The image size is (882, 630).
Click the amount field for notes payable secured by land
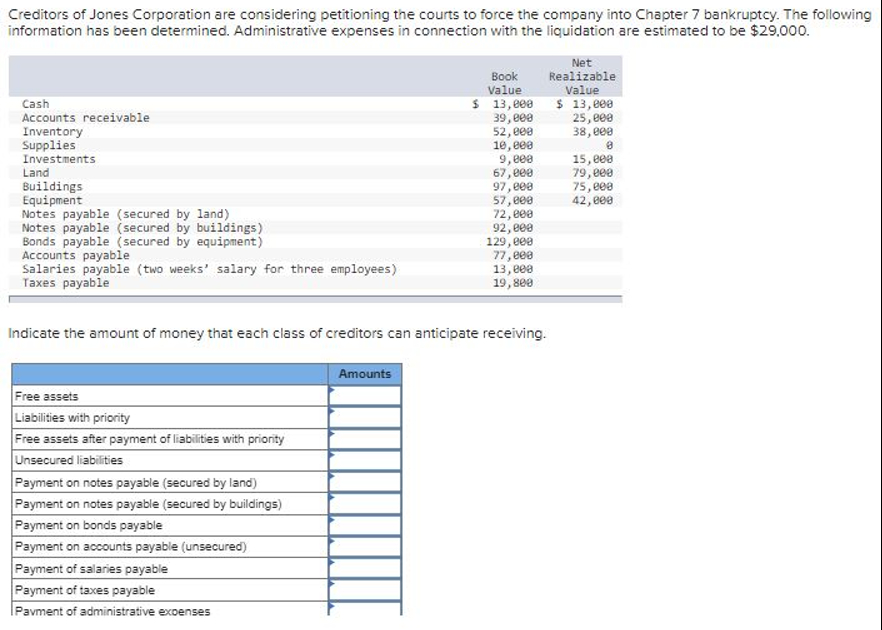click(364, 482)
